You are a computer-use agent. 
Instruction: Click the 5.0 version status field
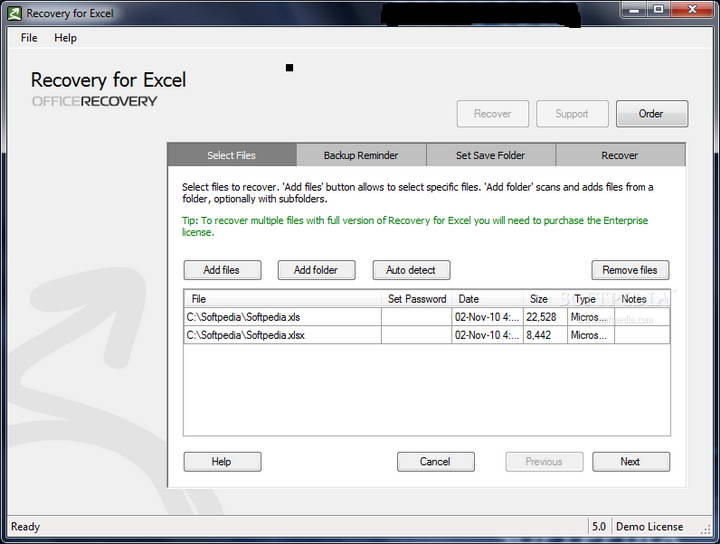click(599, 527)
